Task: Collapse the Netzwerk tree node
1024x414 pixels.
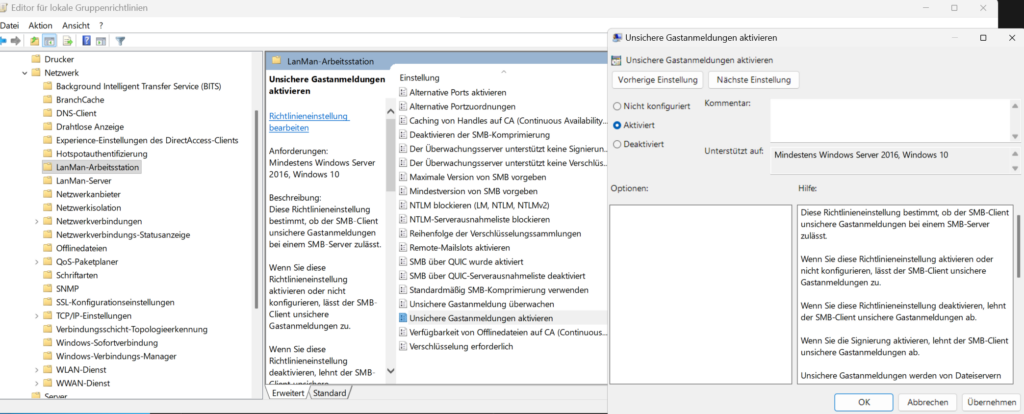Action: 23,73
